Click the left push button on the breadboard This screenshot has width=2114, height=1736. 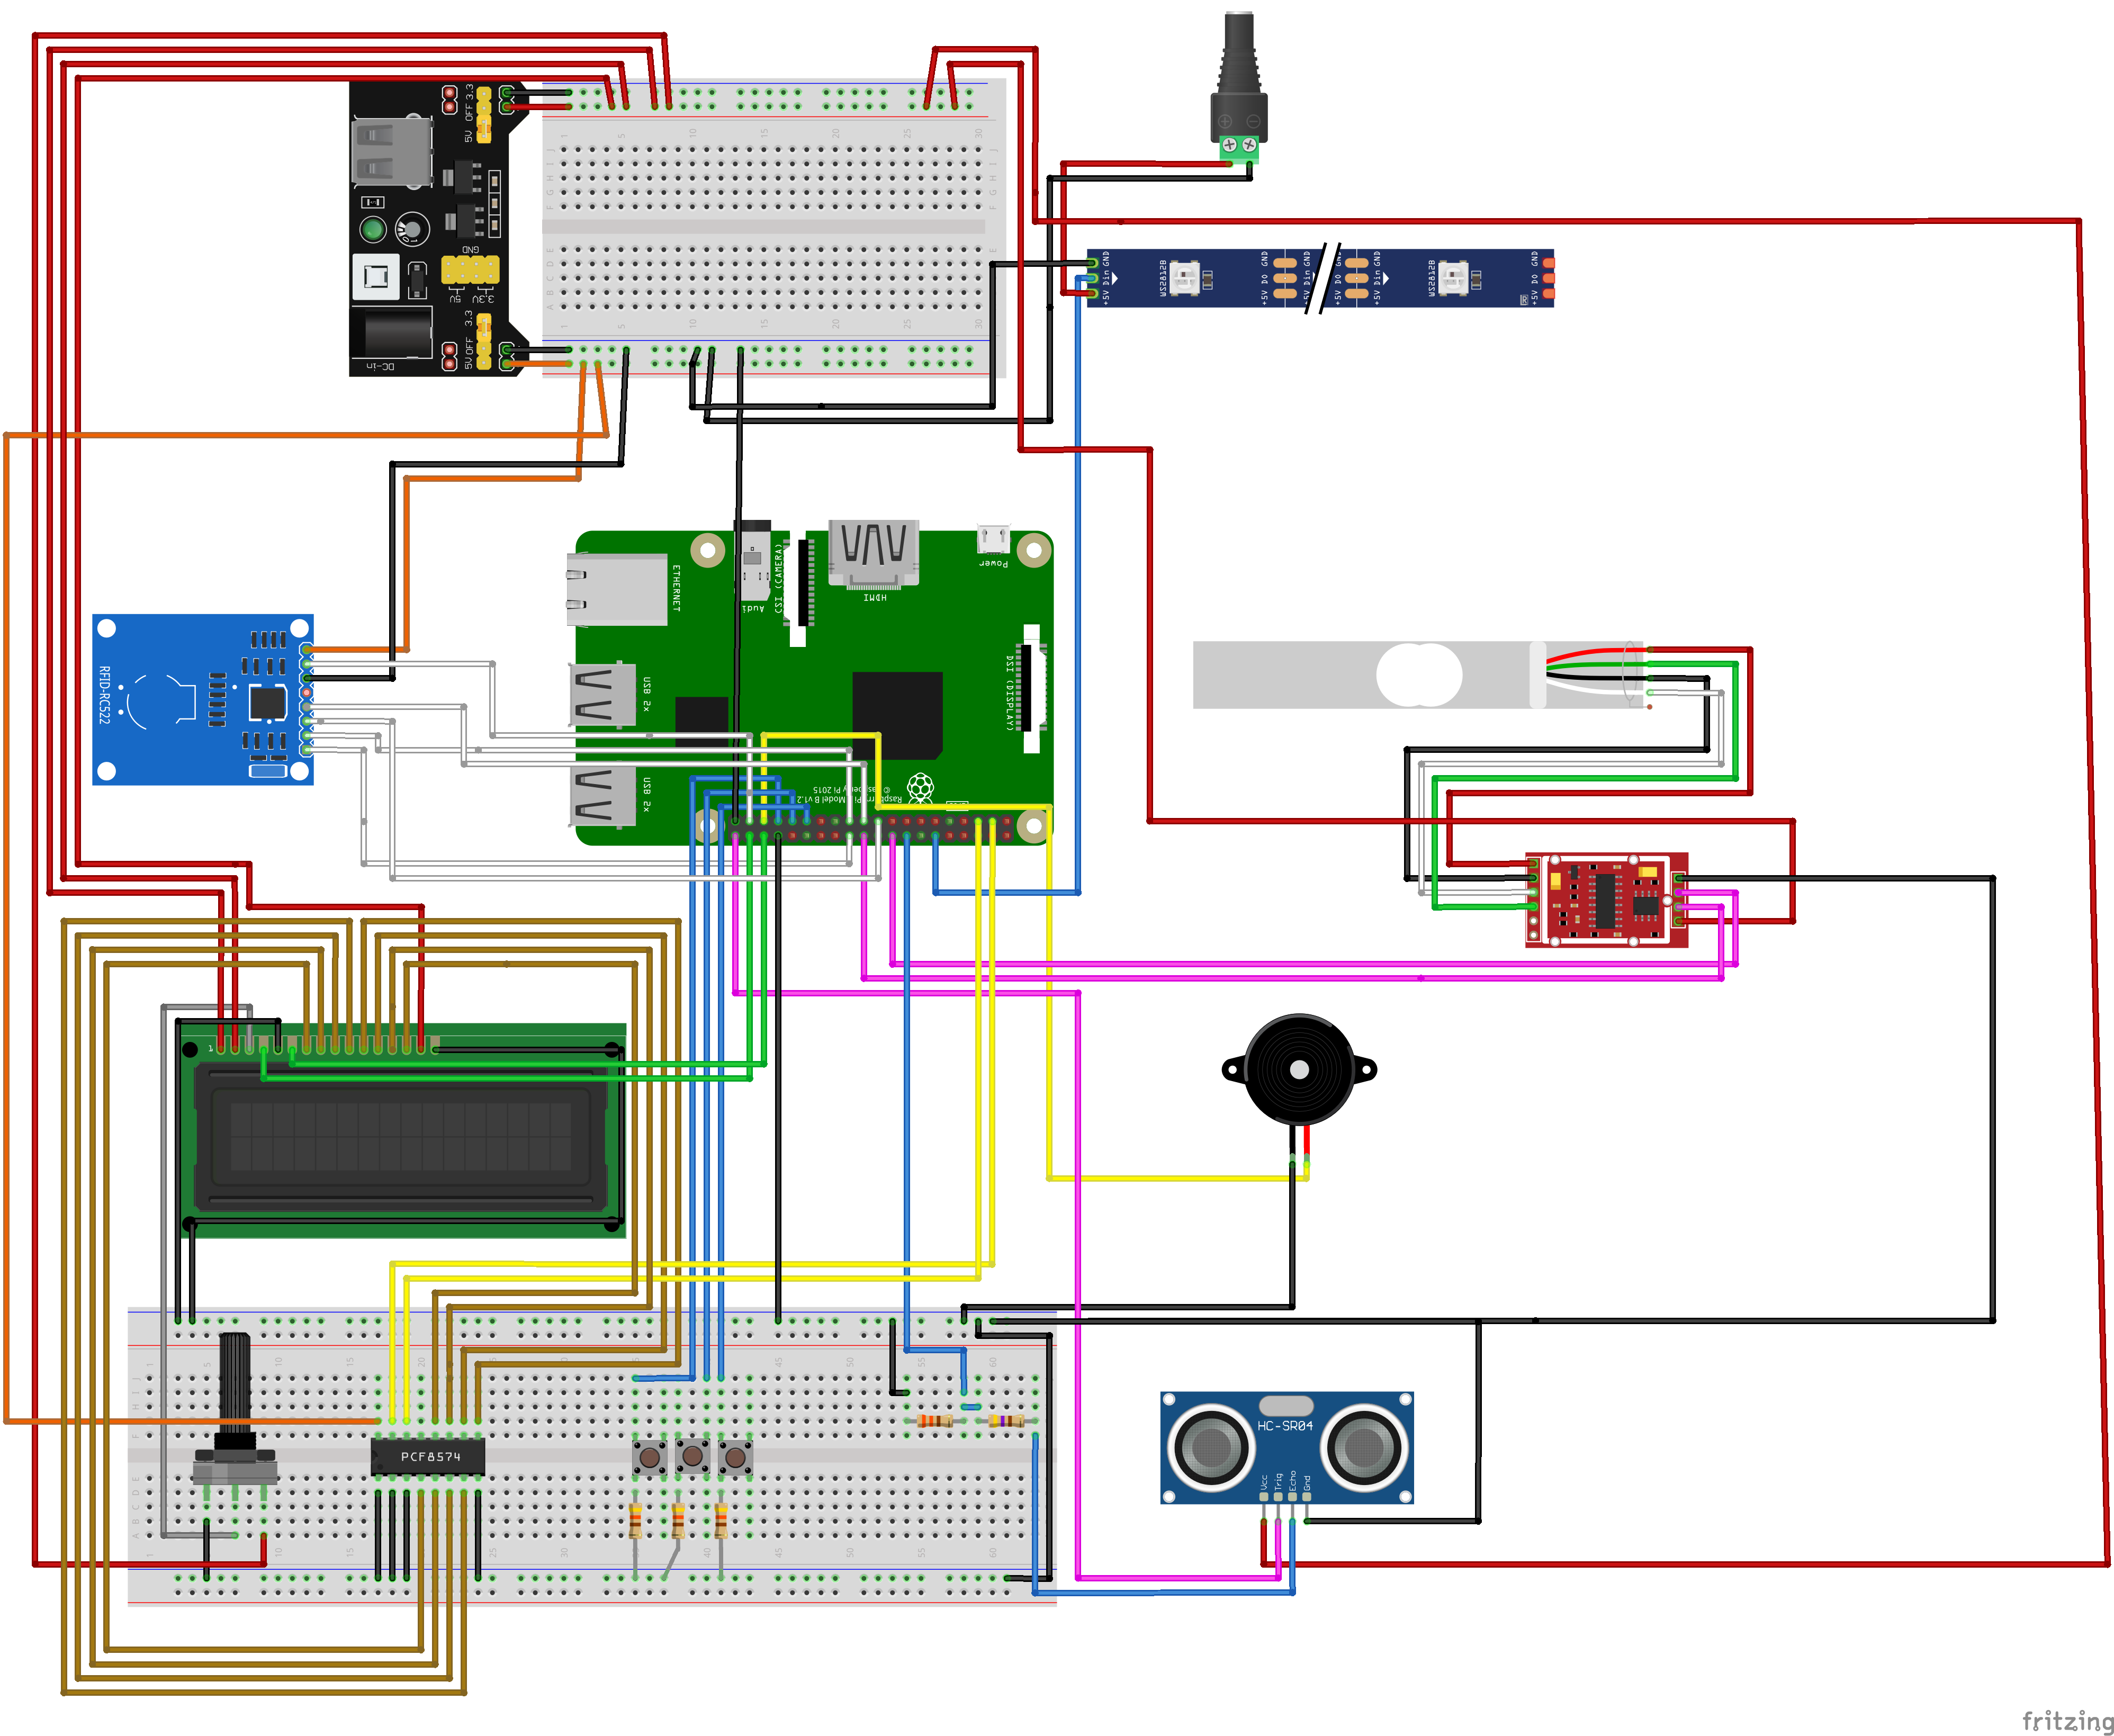(x=650, y=1457)
